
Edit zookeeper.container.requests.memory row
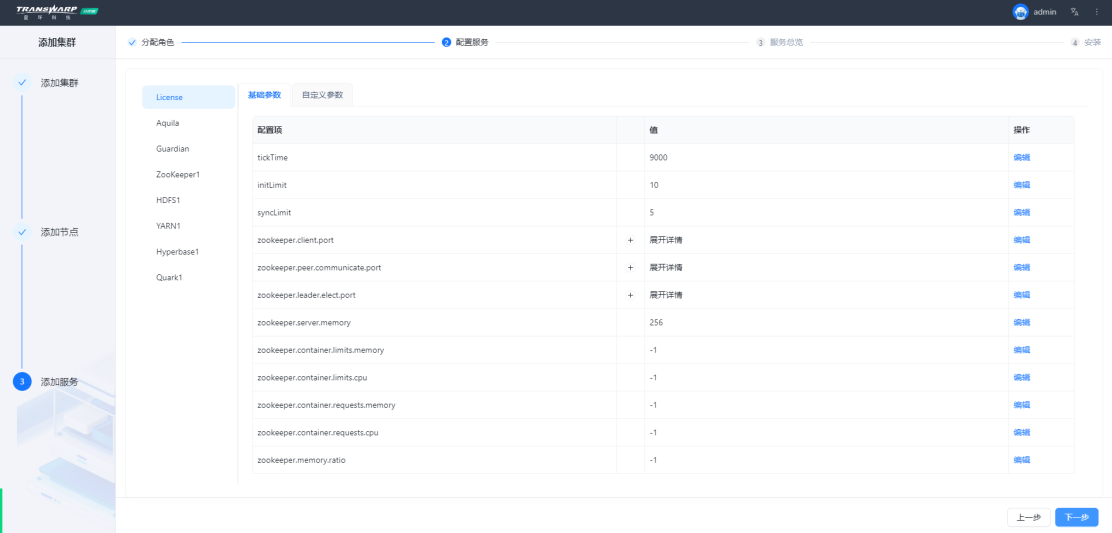pos(1021,405)
